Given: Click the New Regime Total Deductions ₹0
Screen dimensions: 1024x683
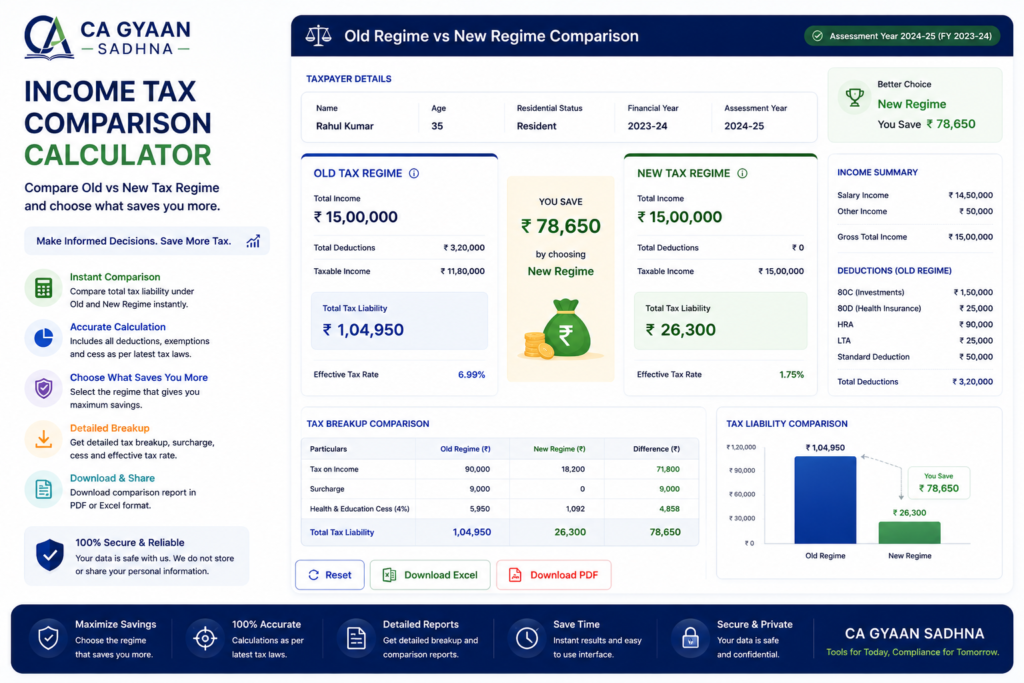Looking at the screenshot, I should click(798, 247).
